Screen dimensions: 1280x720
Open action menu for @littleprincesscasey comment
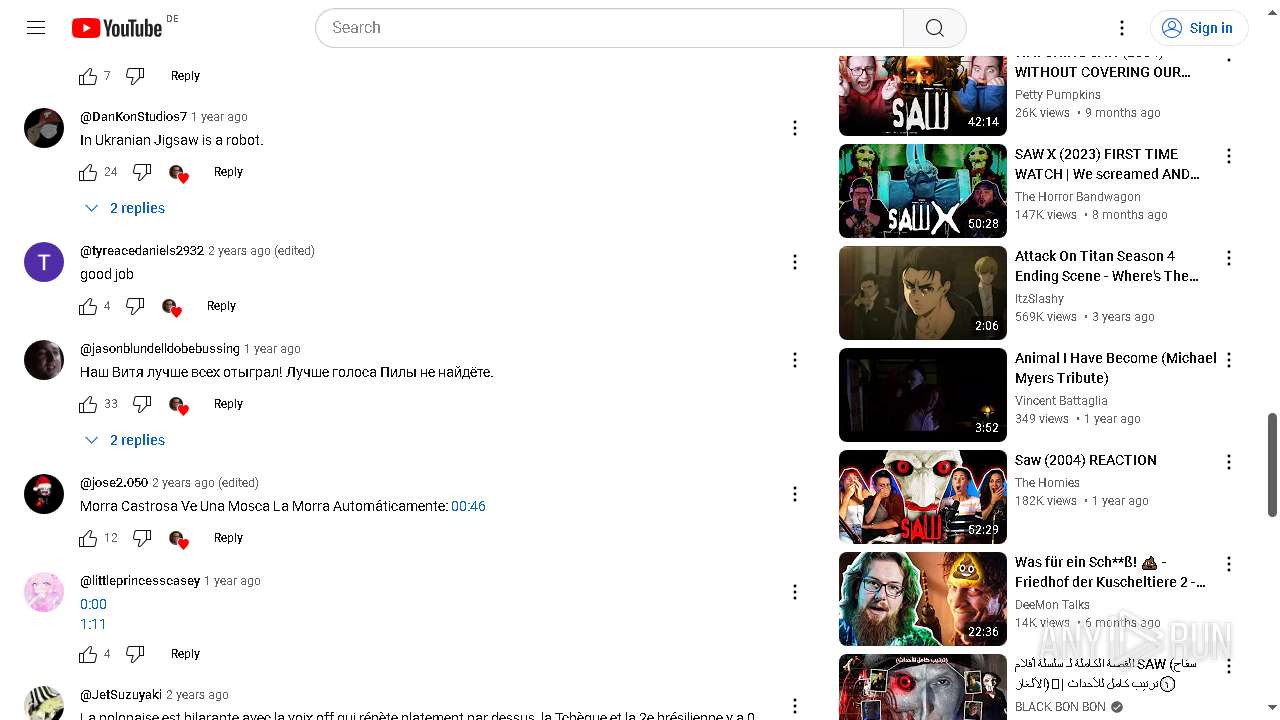(795, 592)
